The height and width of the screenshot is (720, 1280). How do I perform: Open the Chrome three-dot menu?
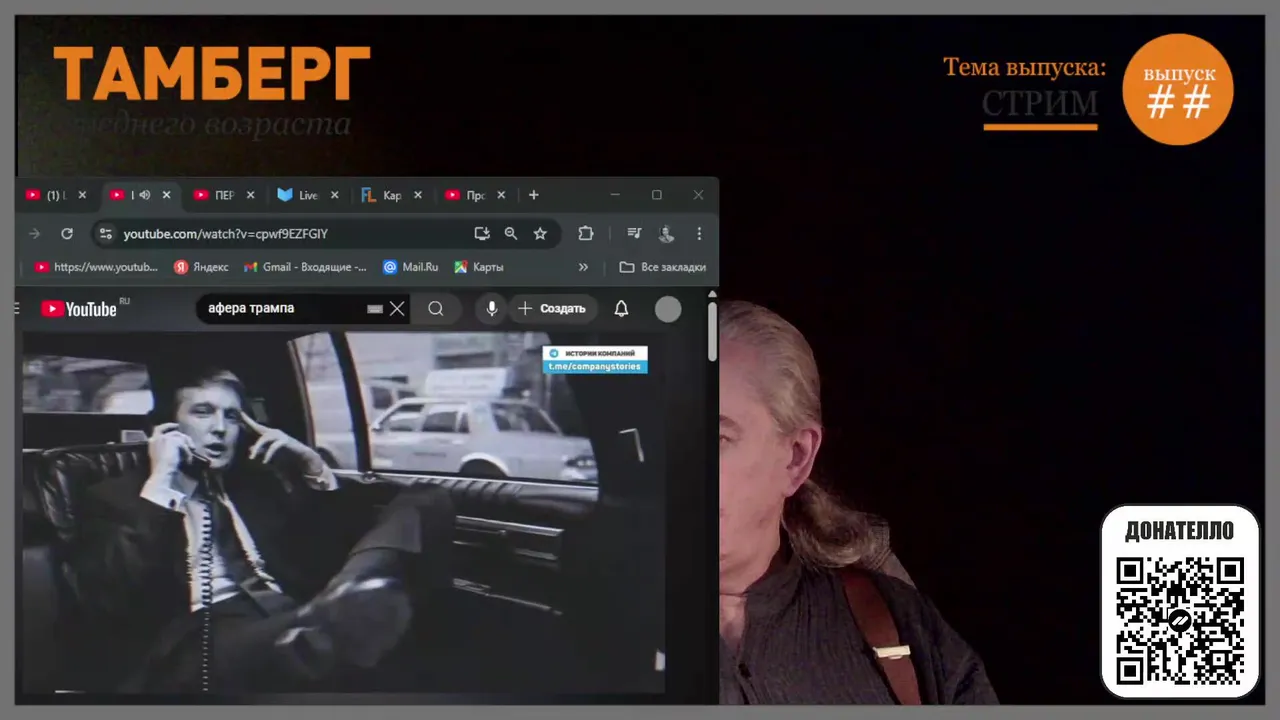(x=699, y=233)
